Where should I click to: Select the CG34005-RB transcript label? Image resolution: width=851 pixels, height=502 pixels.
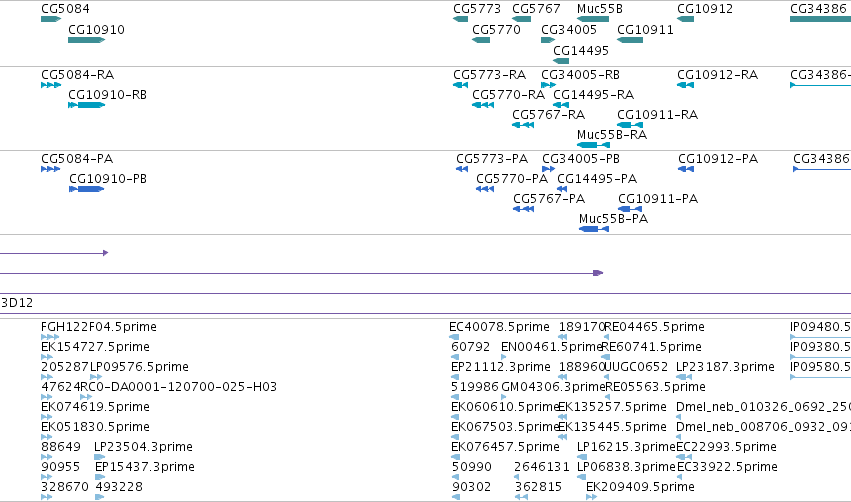(x=580, y=75)
